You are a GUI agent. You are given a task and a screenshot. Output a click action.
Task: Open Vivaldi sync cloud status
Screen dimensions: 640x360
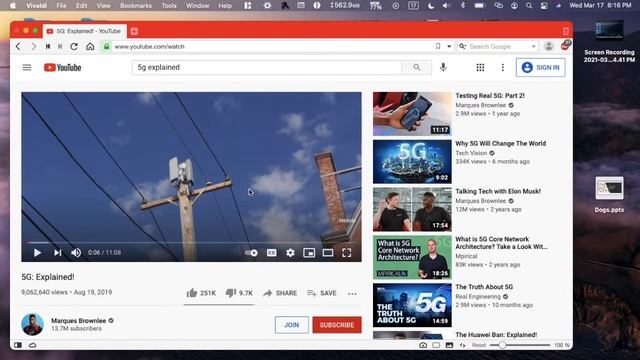pos(33,345)
